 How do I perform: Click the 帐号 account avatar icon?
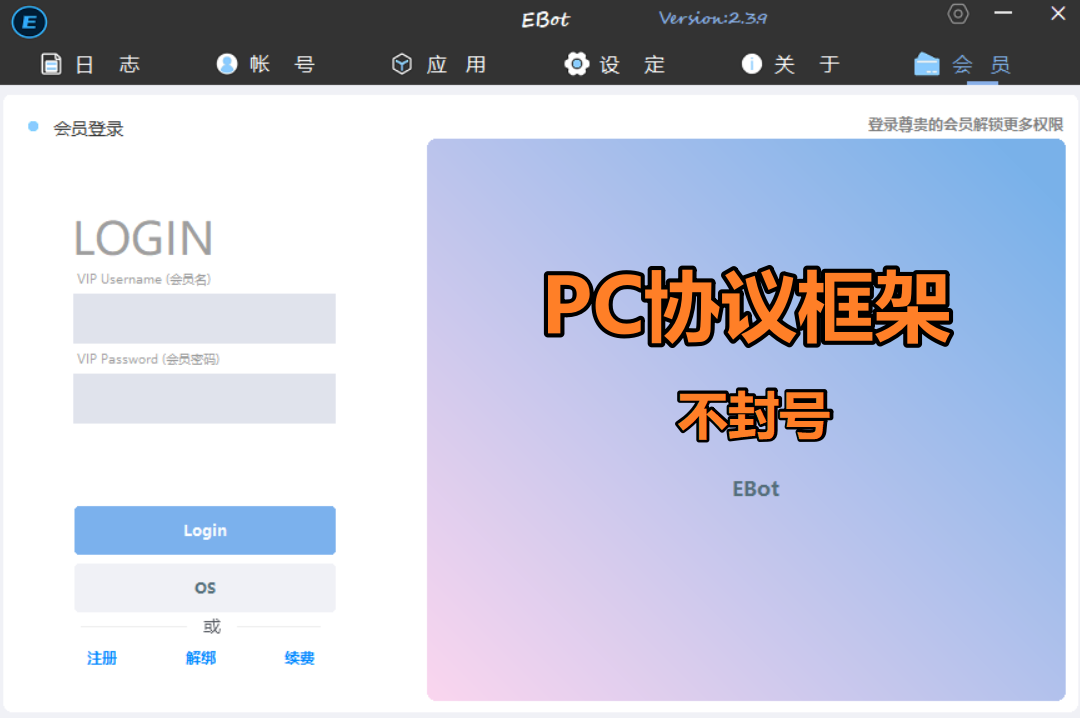coord(227,64)
